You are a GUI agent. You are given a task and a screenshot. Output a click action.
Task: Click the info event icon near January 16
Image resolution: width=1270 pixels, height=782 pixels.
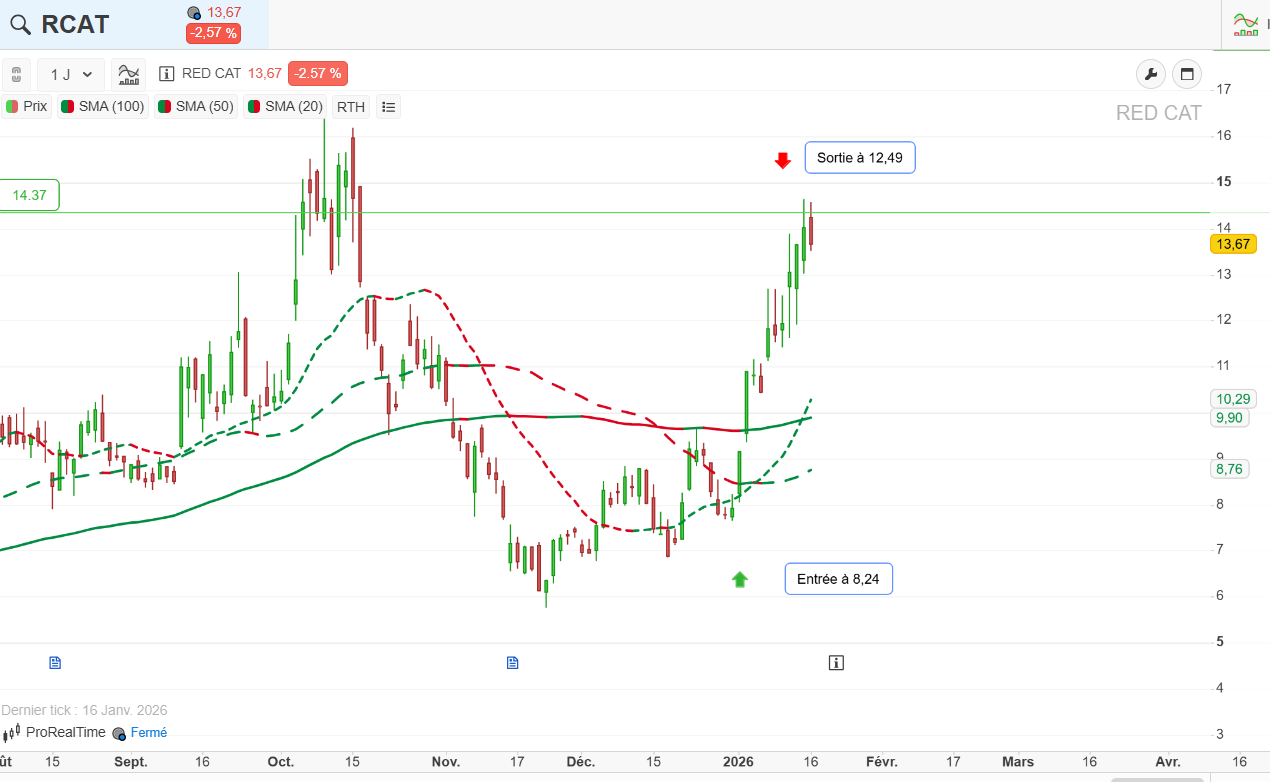tap(836, 662)
